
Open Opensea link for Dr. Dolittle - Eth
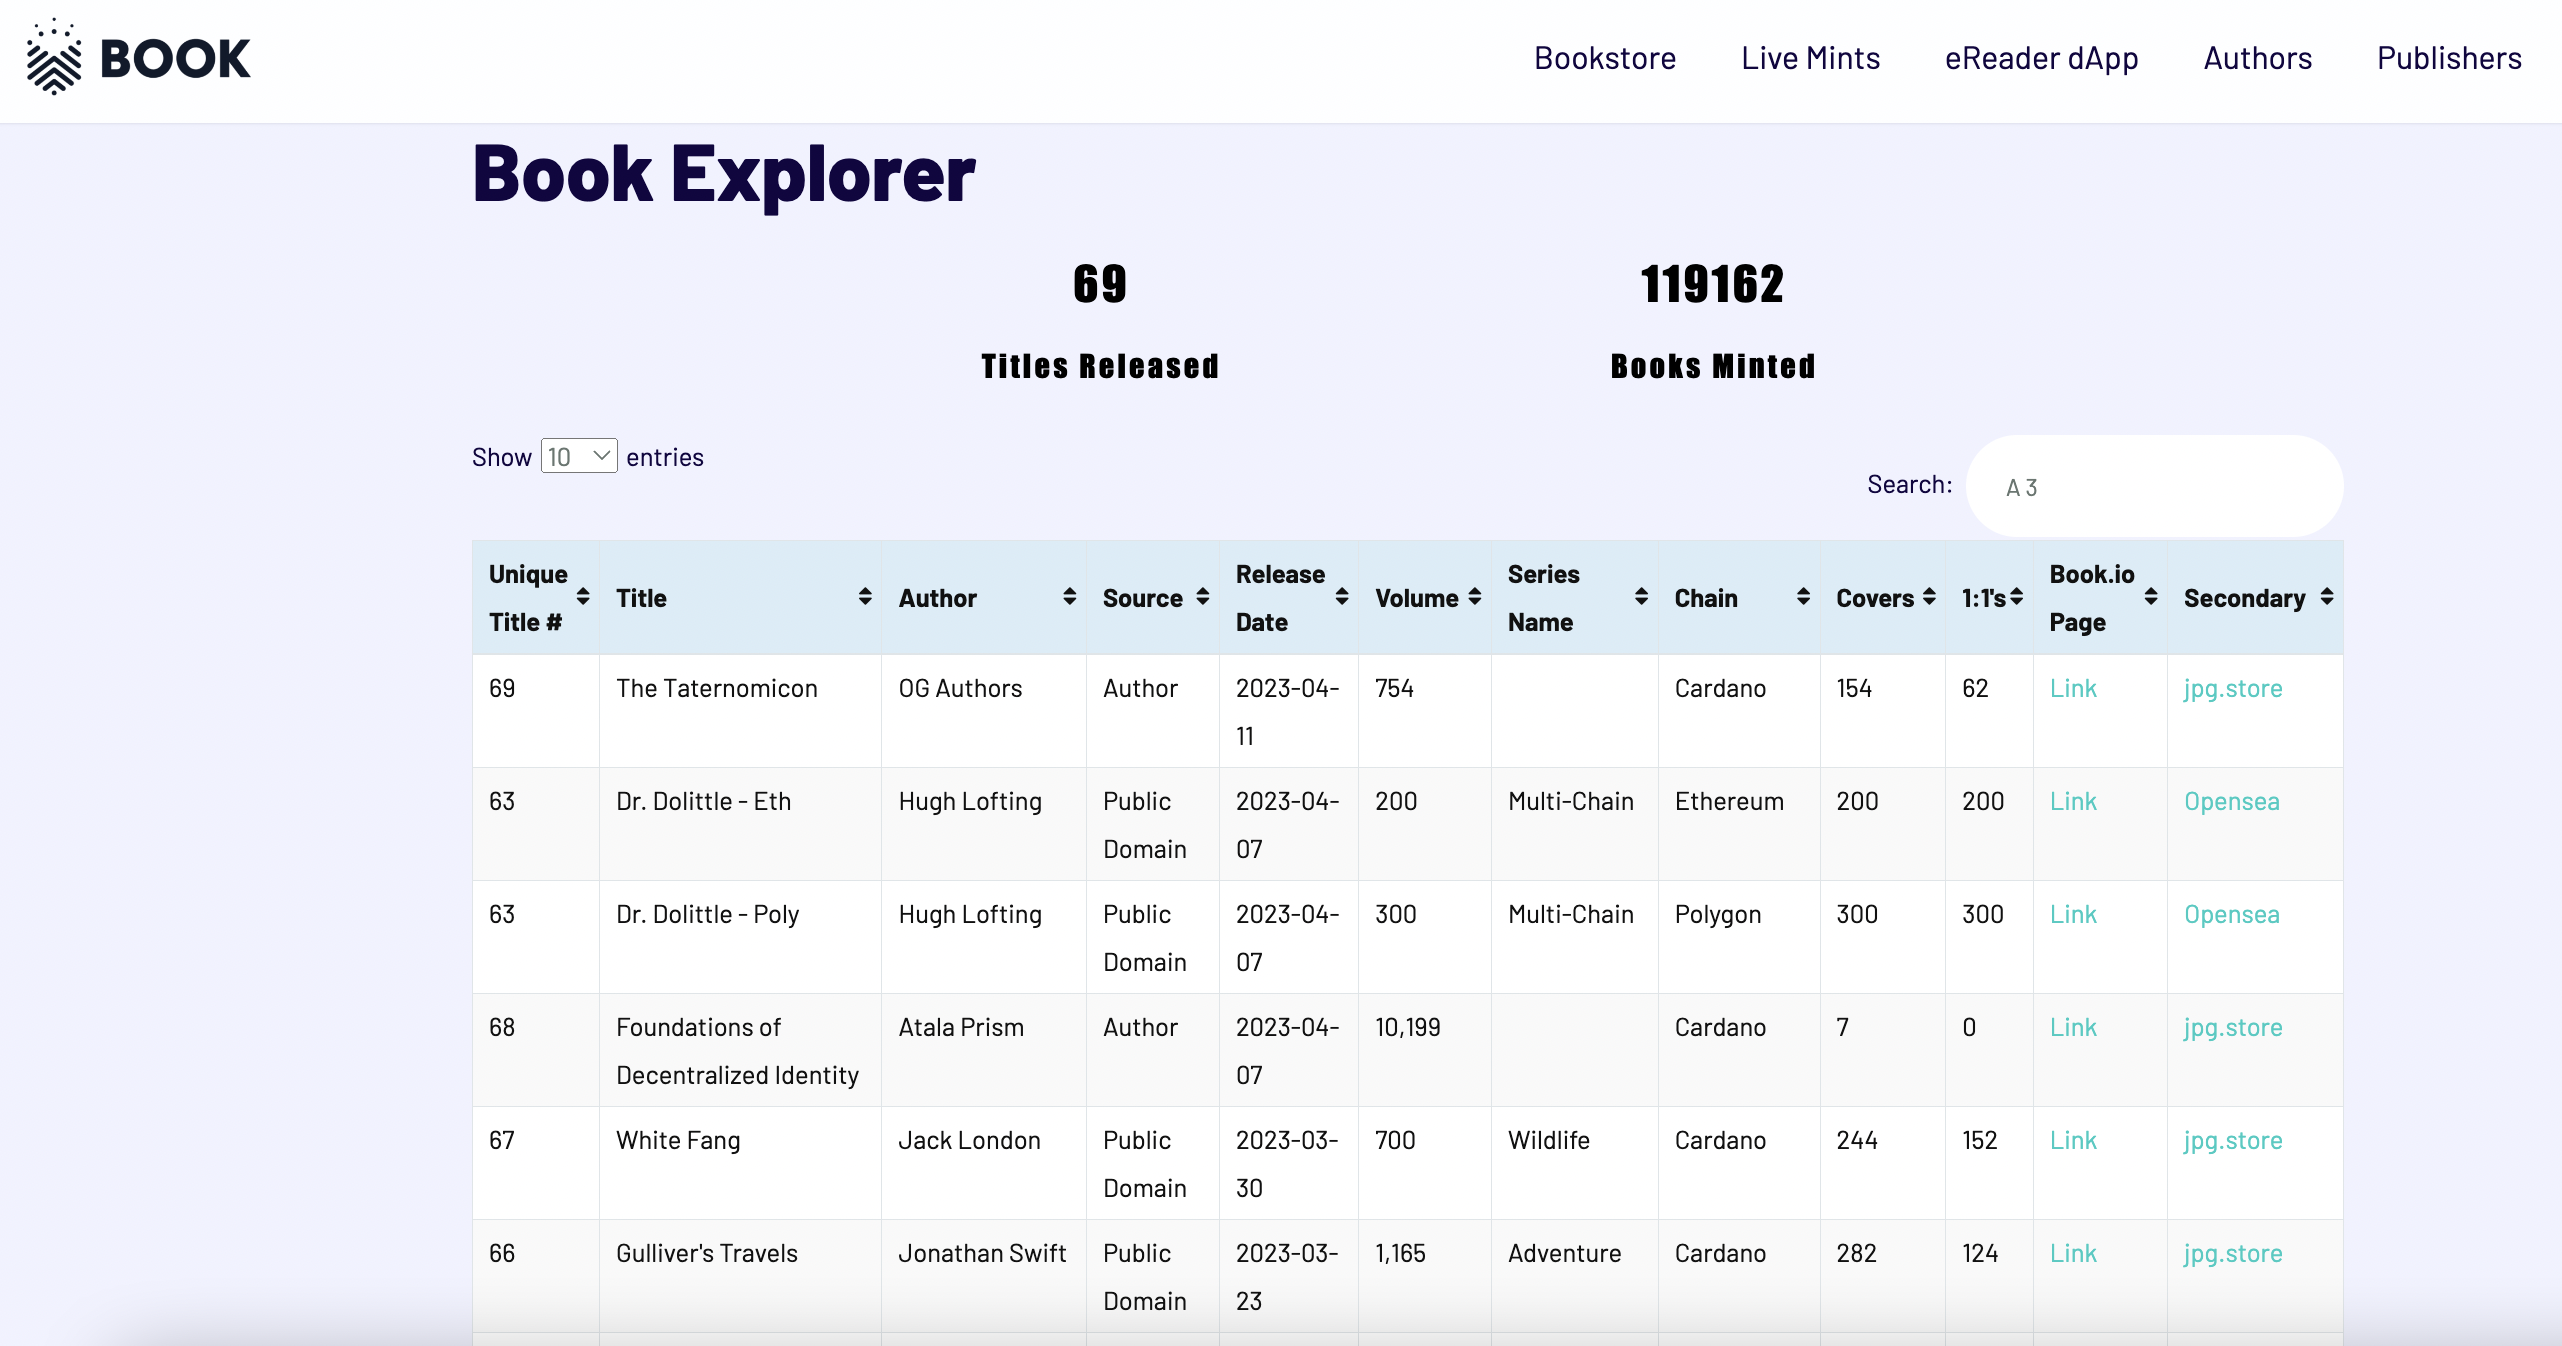(x=2231, y=801)
